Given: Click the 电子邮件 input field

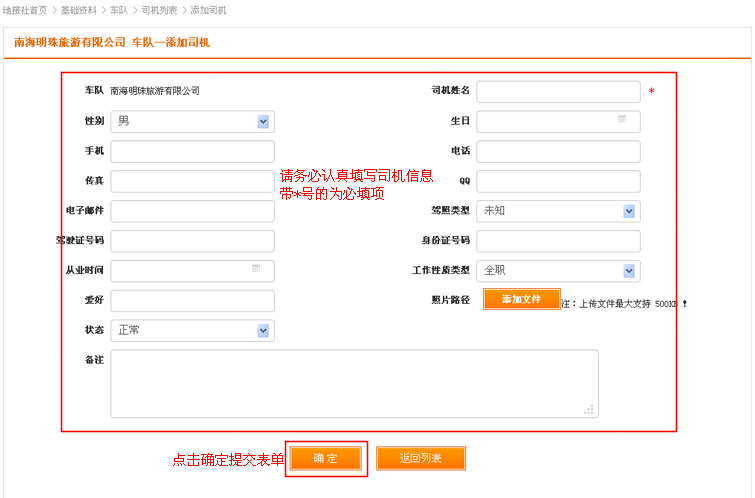Looking at the screenshot, I should tap(192, 212).
